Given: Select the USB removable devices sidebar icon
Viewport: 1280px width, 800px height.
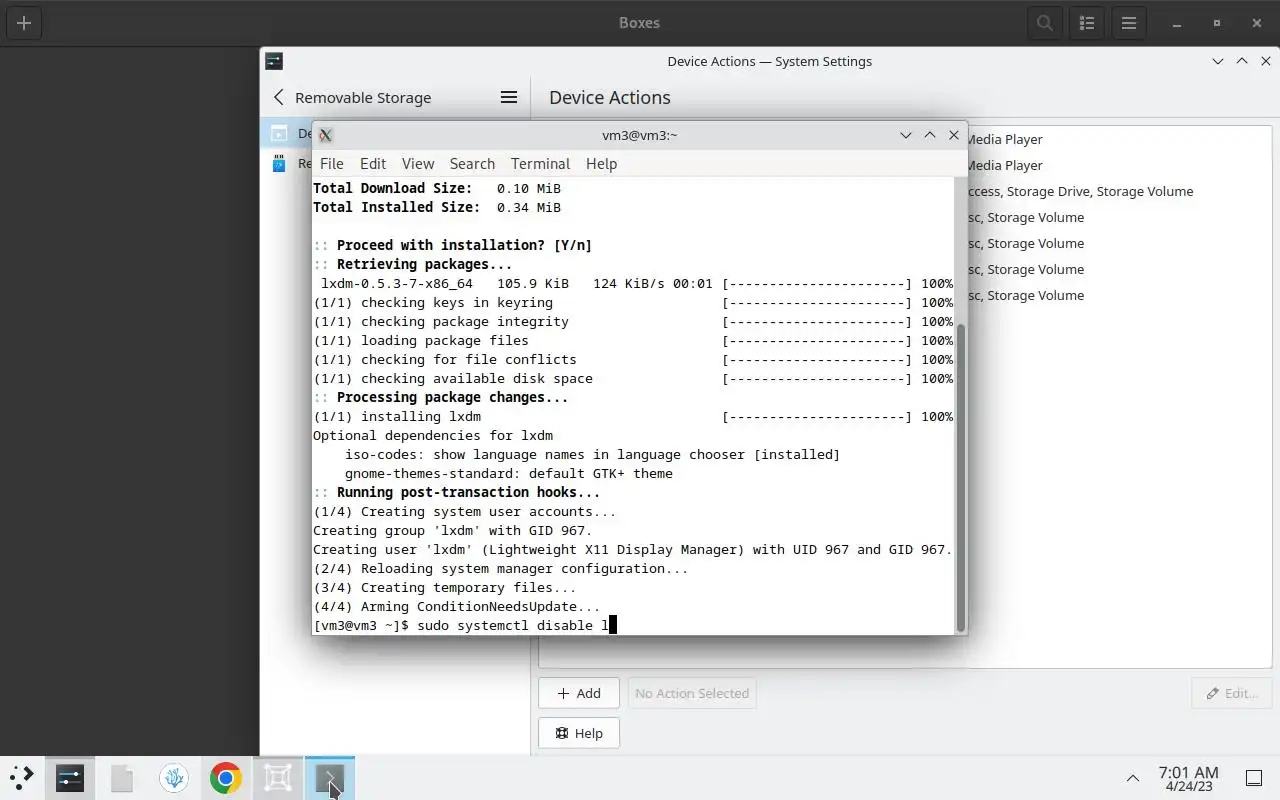Looking at the screenshot, I should 279,163.
